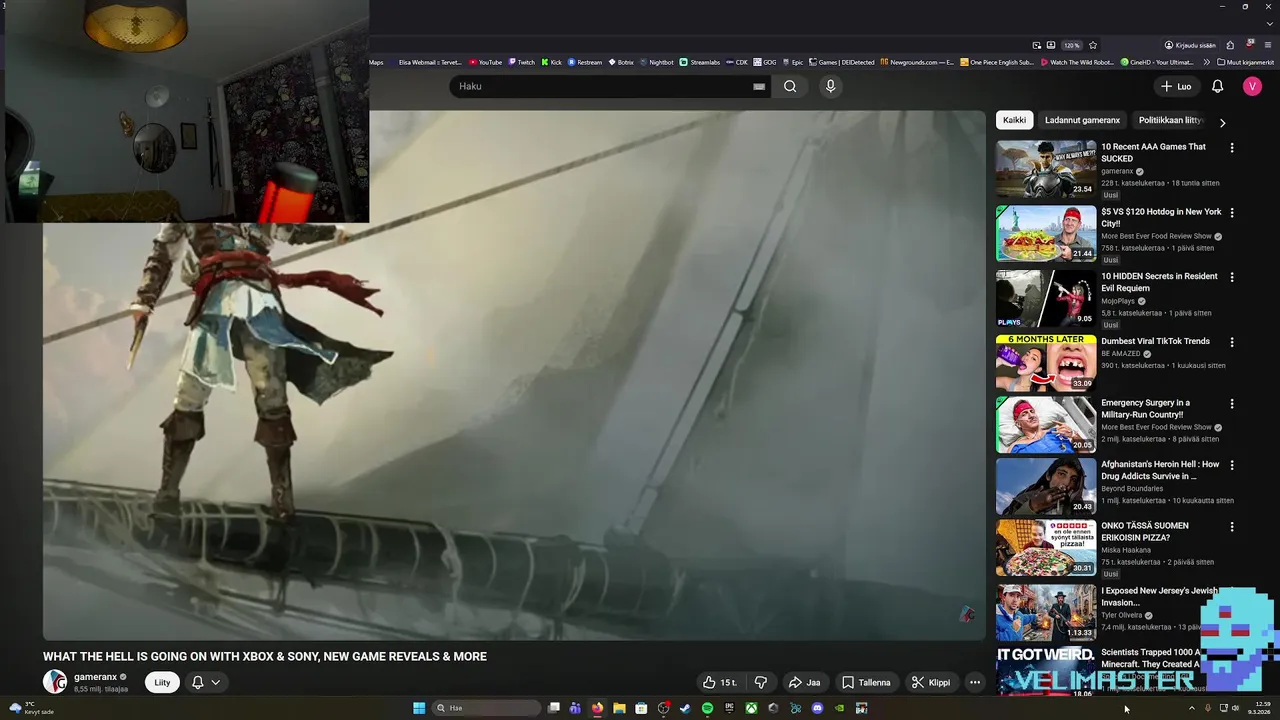The image size is (1280, 720).
Task: Open 'ONKO TÄSSÄ SUOMEN ERIKOISIN PIZZA?' title
Action: coord(1145,531)
